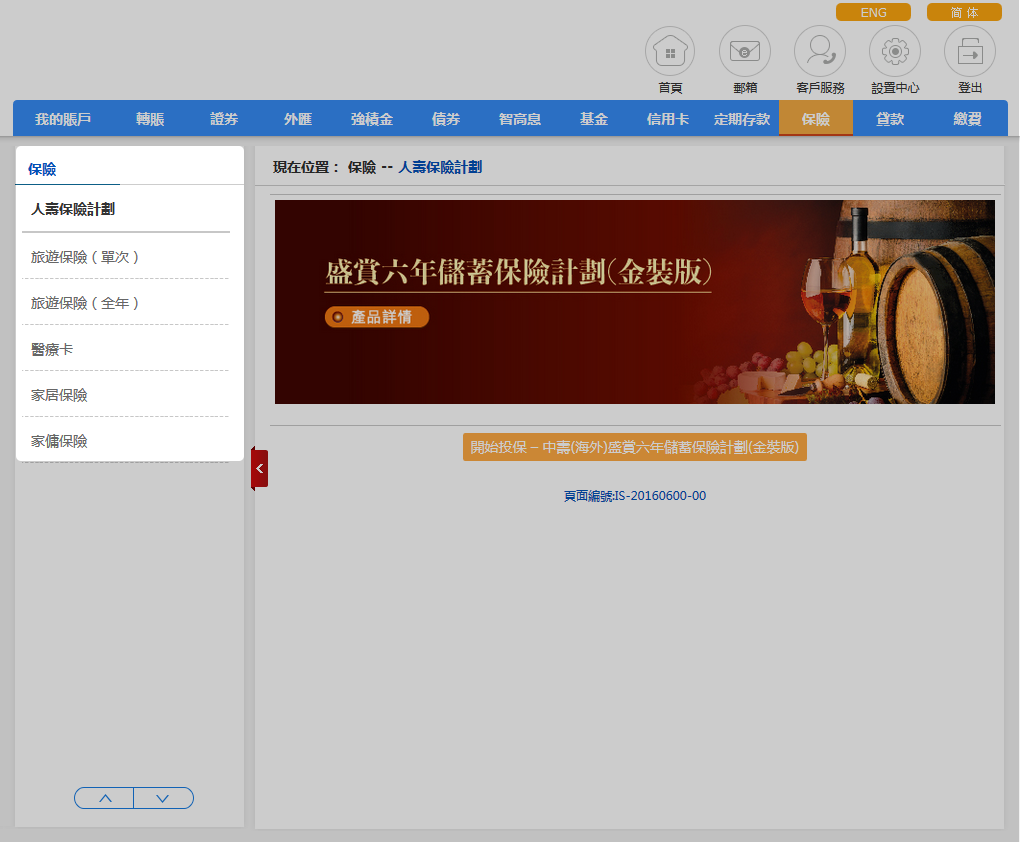Open the 我的賬戶 navigation tab
This screenshot has width=1020, height=842.
coord(63,119)
